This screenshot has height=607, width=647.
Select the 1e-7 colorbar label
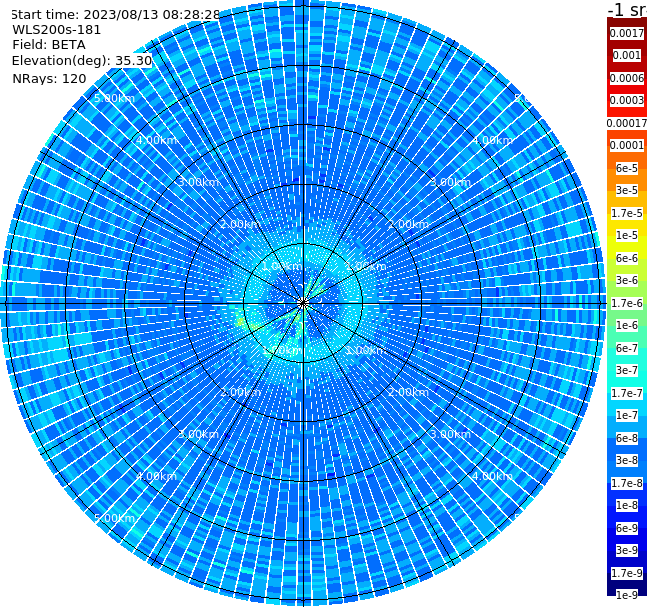pyautogui.click(x=627, y=416)
